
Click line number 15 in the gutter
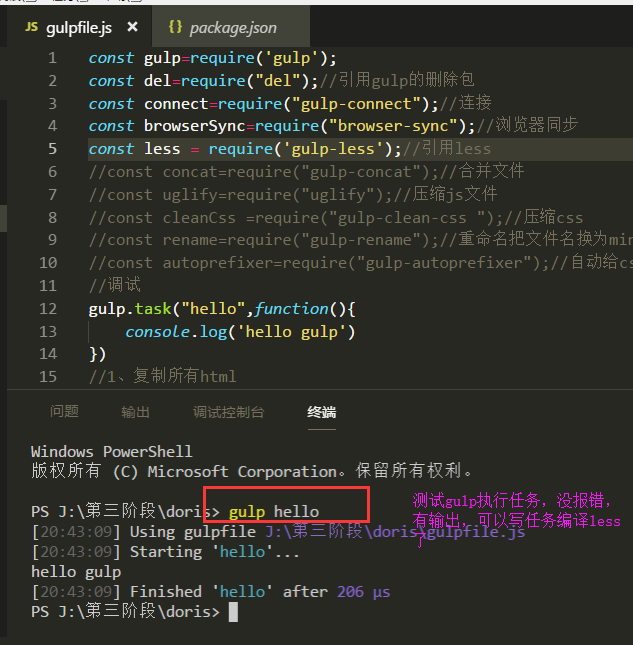point(48,377)
